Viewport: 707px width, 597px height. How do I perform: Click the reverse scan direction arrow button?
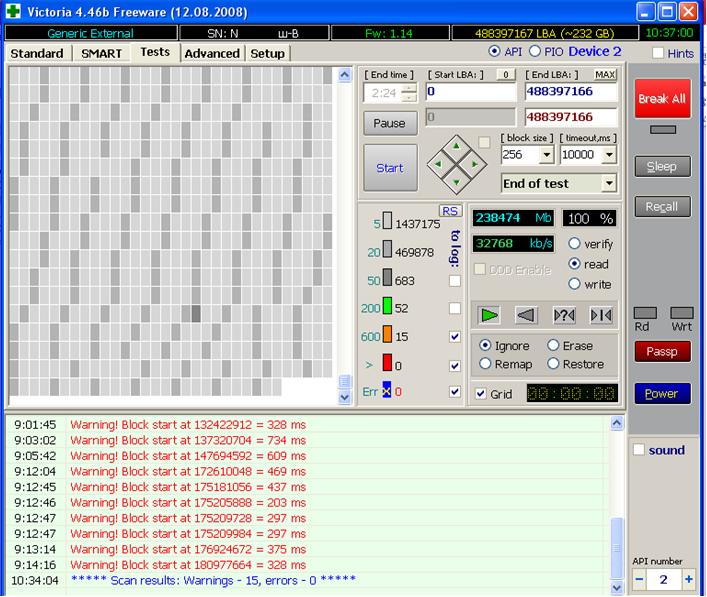pos(526,315)
